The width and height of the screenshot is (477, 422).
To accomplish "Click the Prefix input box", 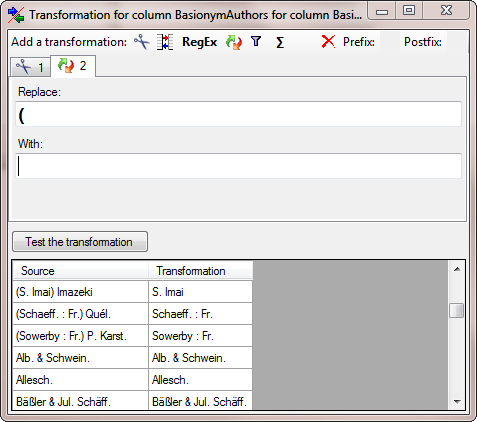I will point(390,42).
